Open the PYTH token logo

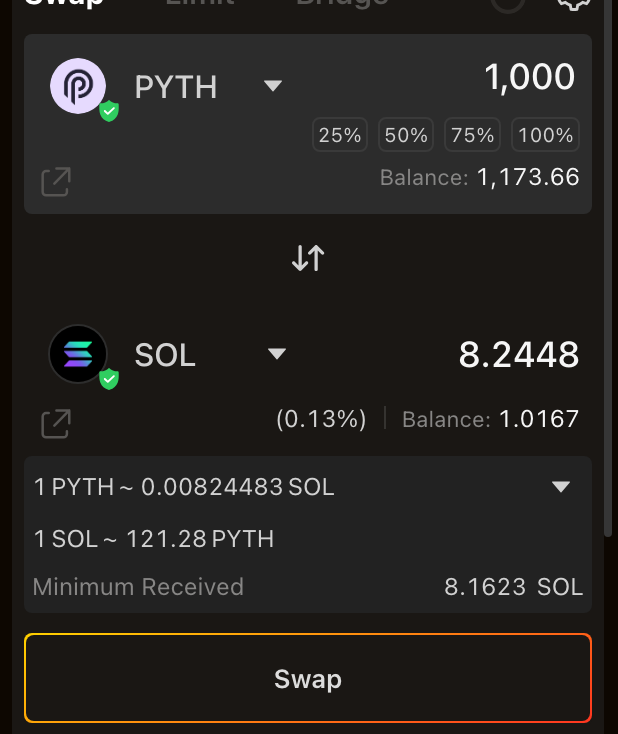tap(78, 86)
